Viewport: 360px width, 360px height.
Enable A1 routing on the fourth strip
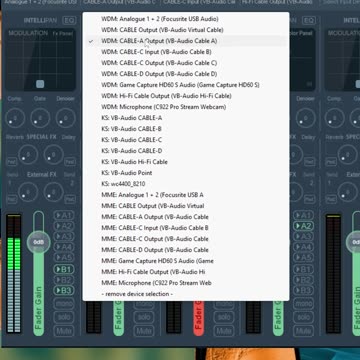tap(303, 216)
